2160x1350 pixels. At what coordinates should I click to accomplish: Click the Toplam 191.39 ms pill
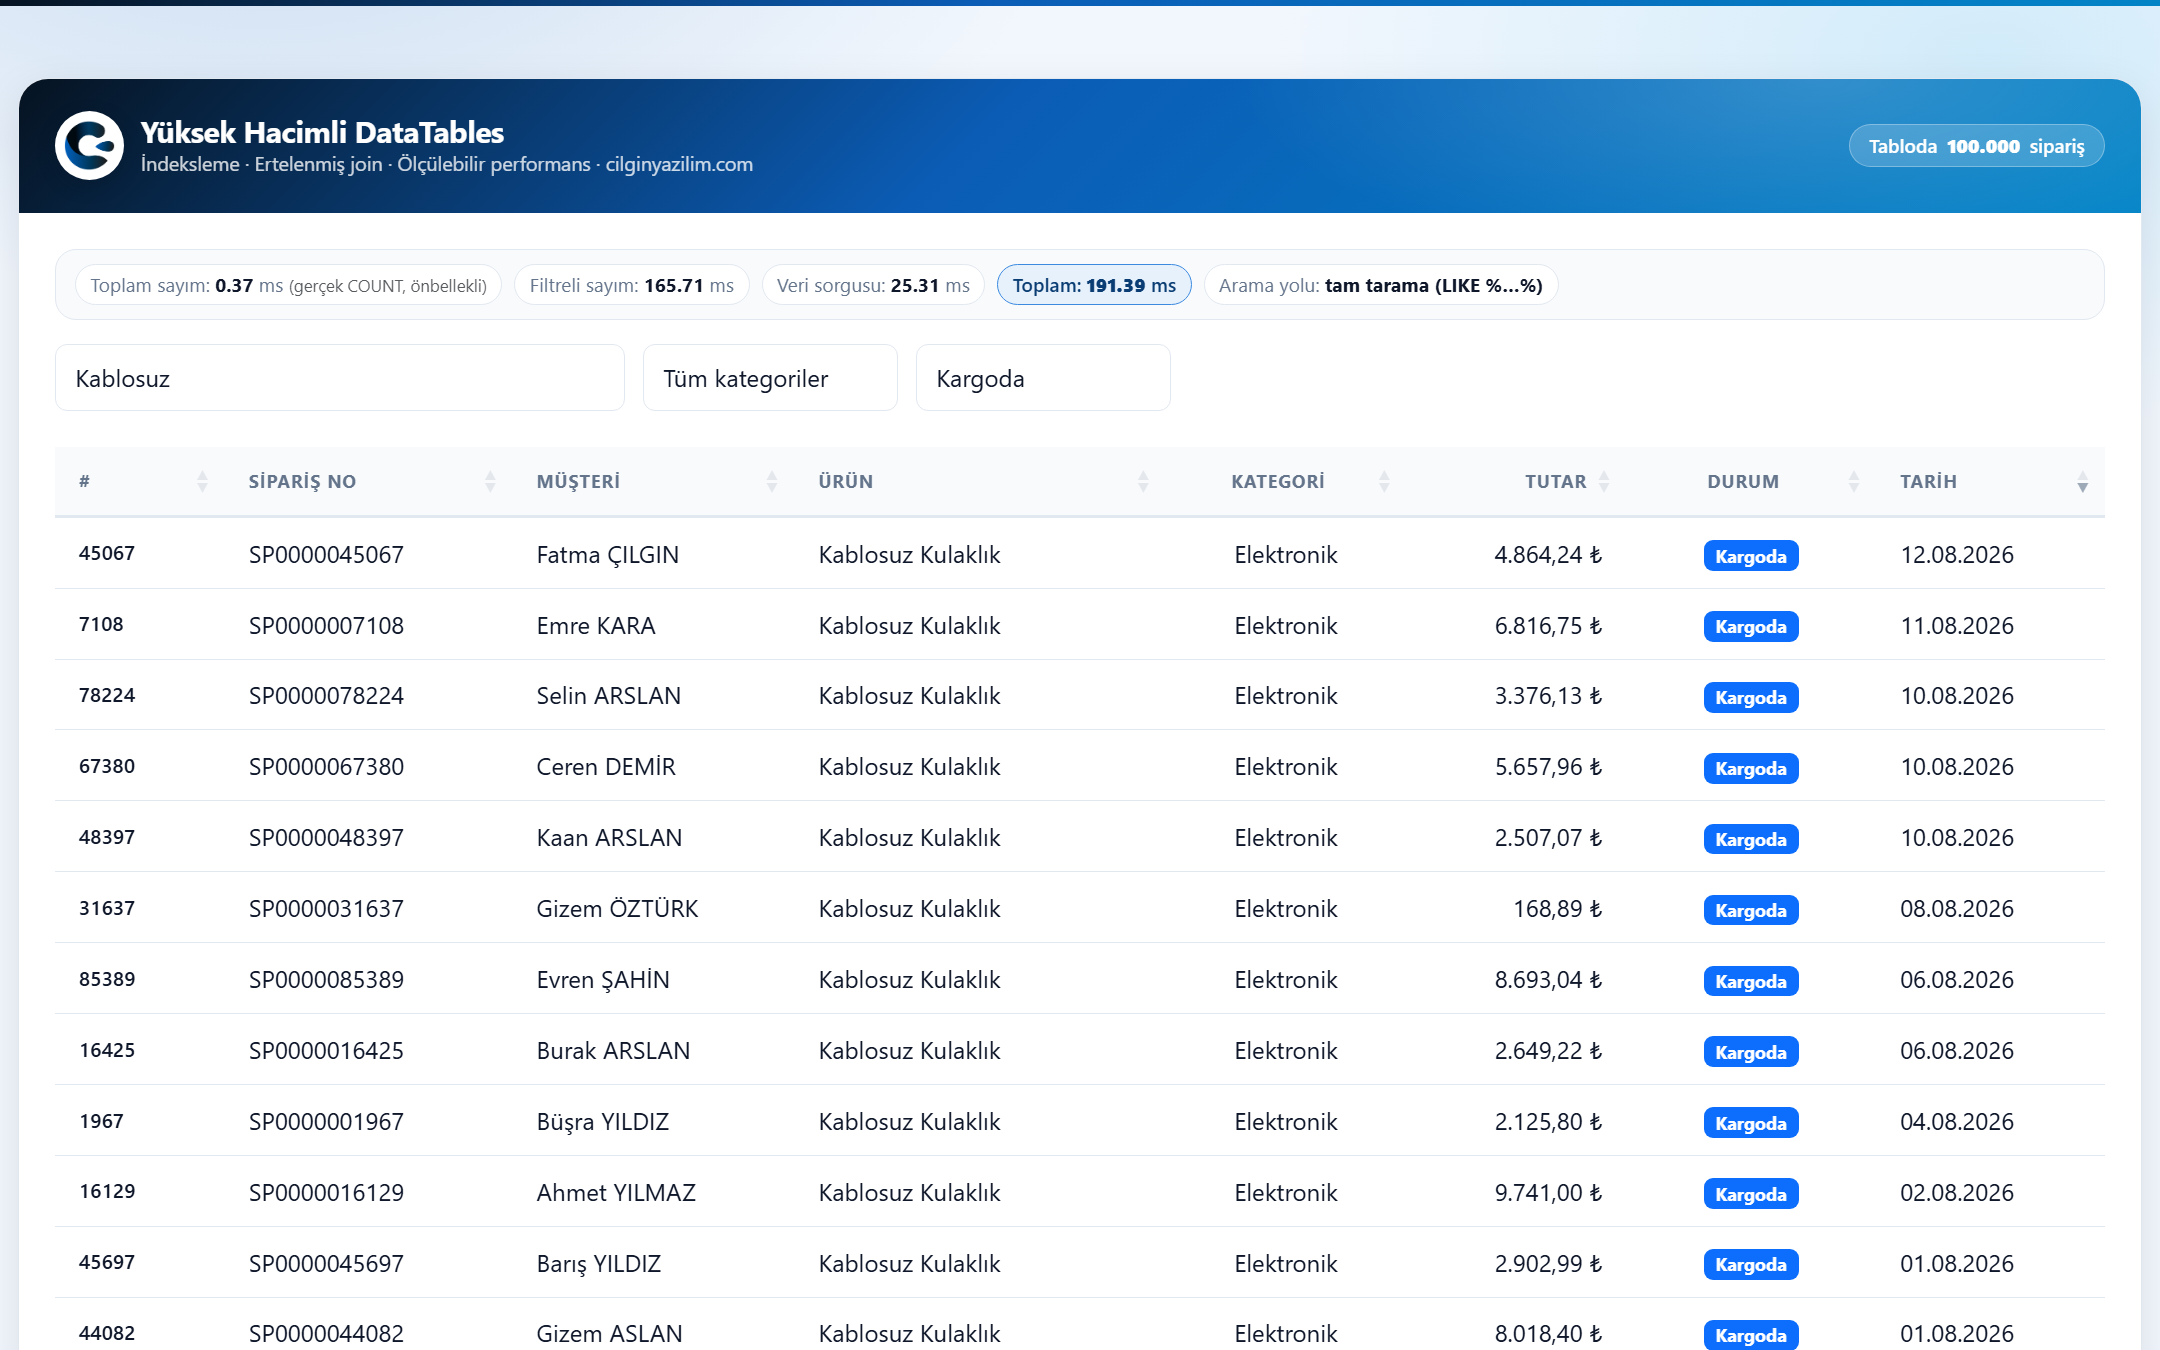(1094, 285)
